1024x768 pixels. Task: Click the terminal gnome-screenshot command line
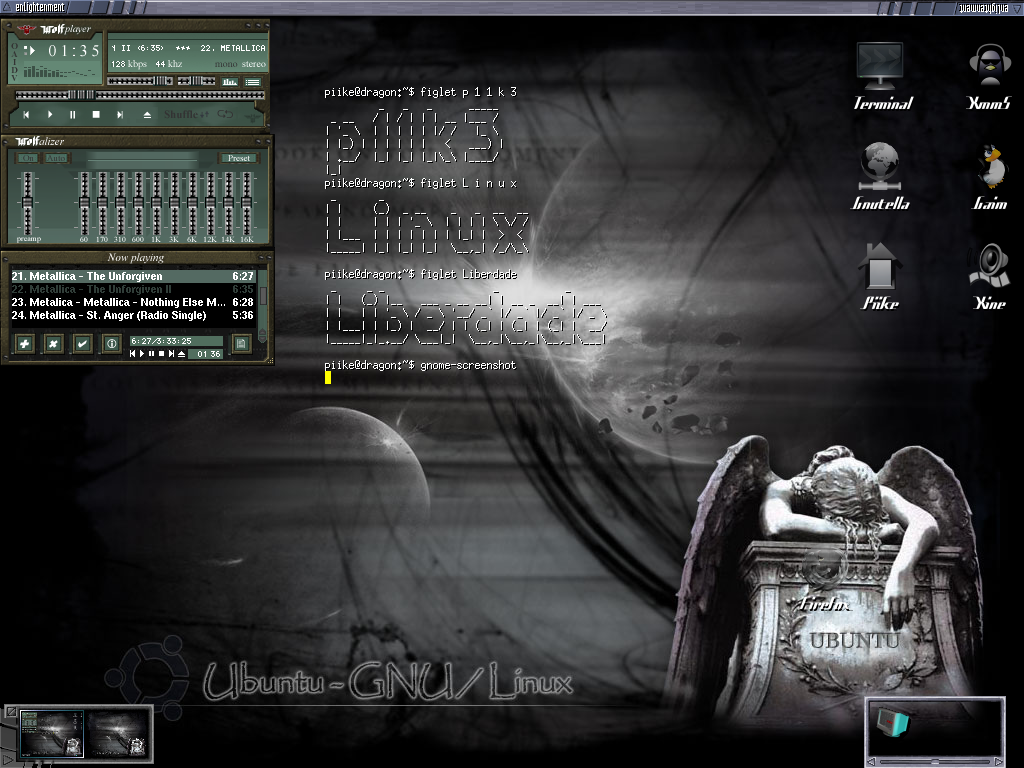coord(420,365)
